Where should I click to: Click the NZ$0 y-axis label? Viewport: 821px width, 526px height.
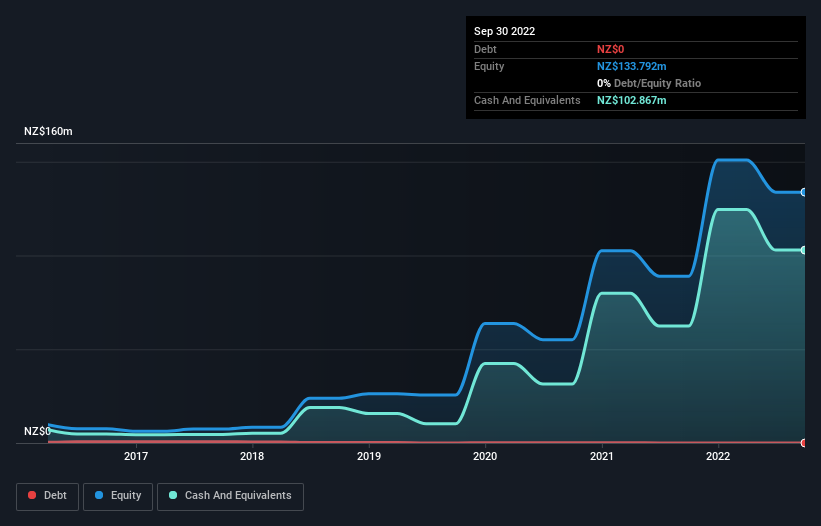click(x=37, y=431)
